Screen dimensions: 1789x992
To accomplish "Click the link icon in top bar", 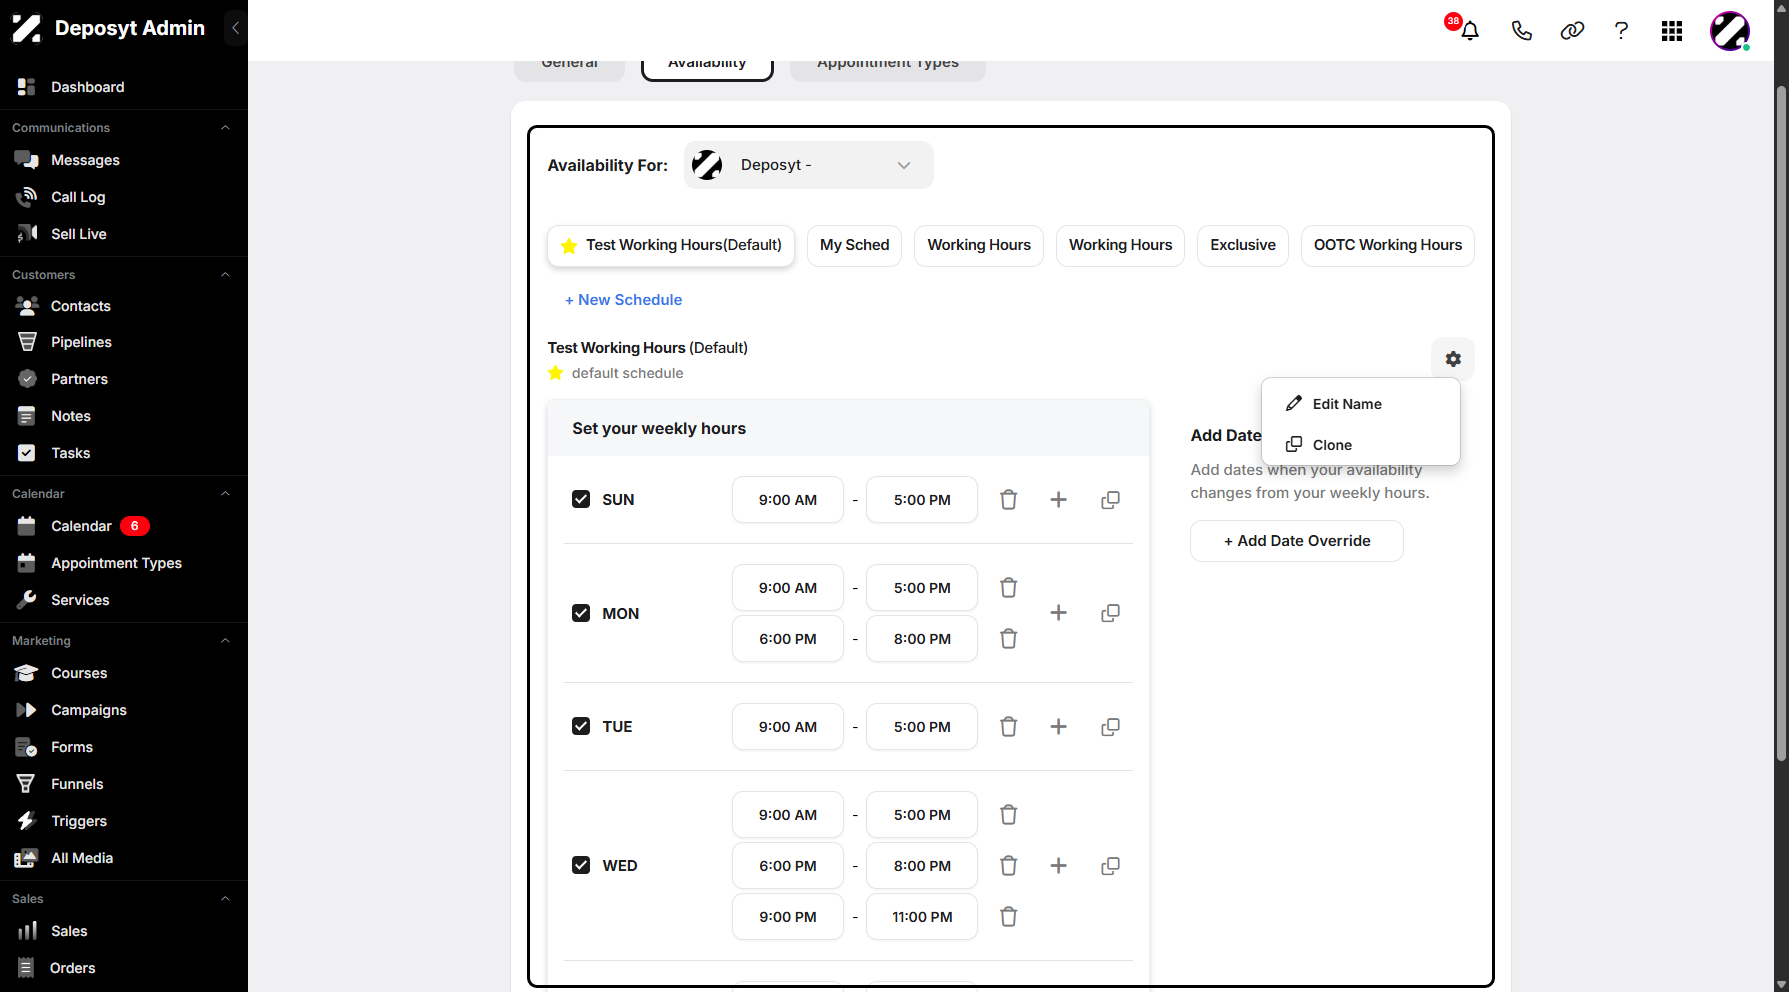I will pos(1572,31).
